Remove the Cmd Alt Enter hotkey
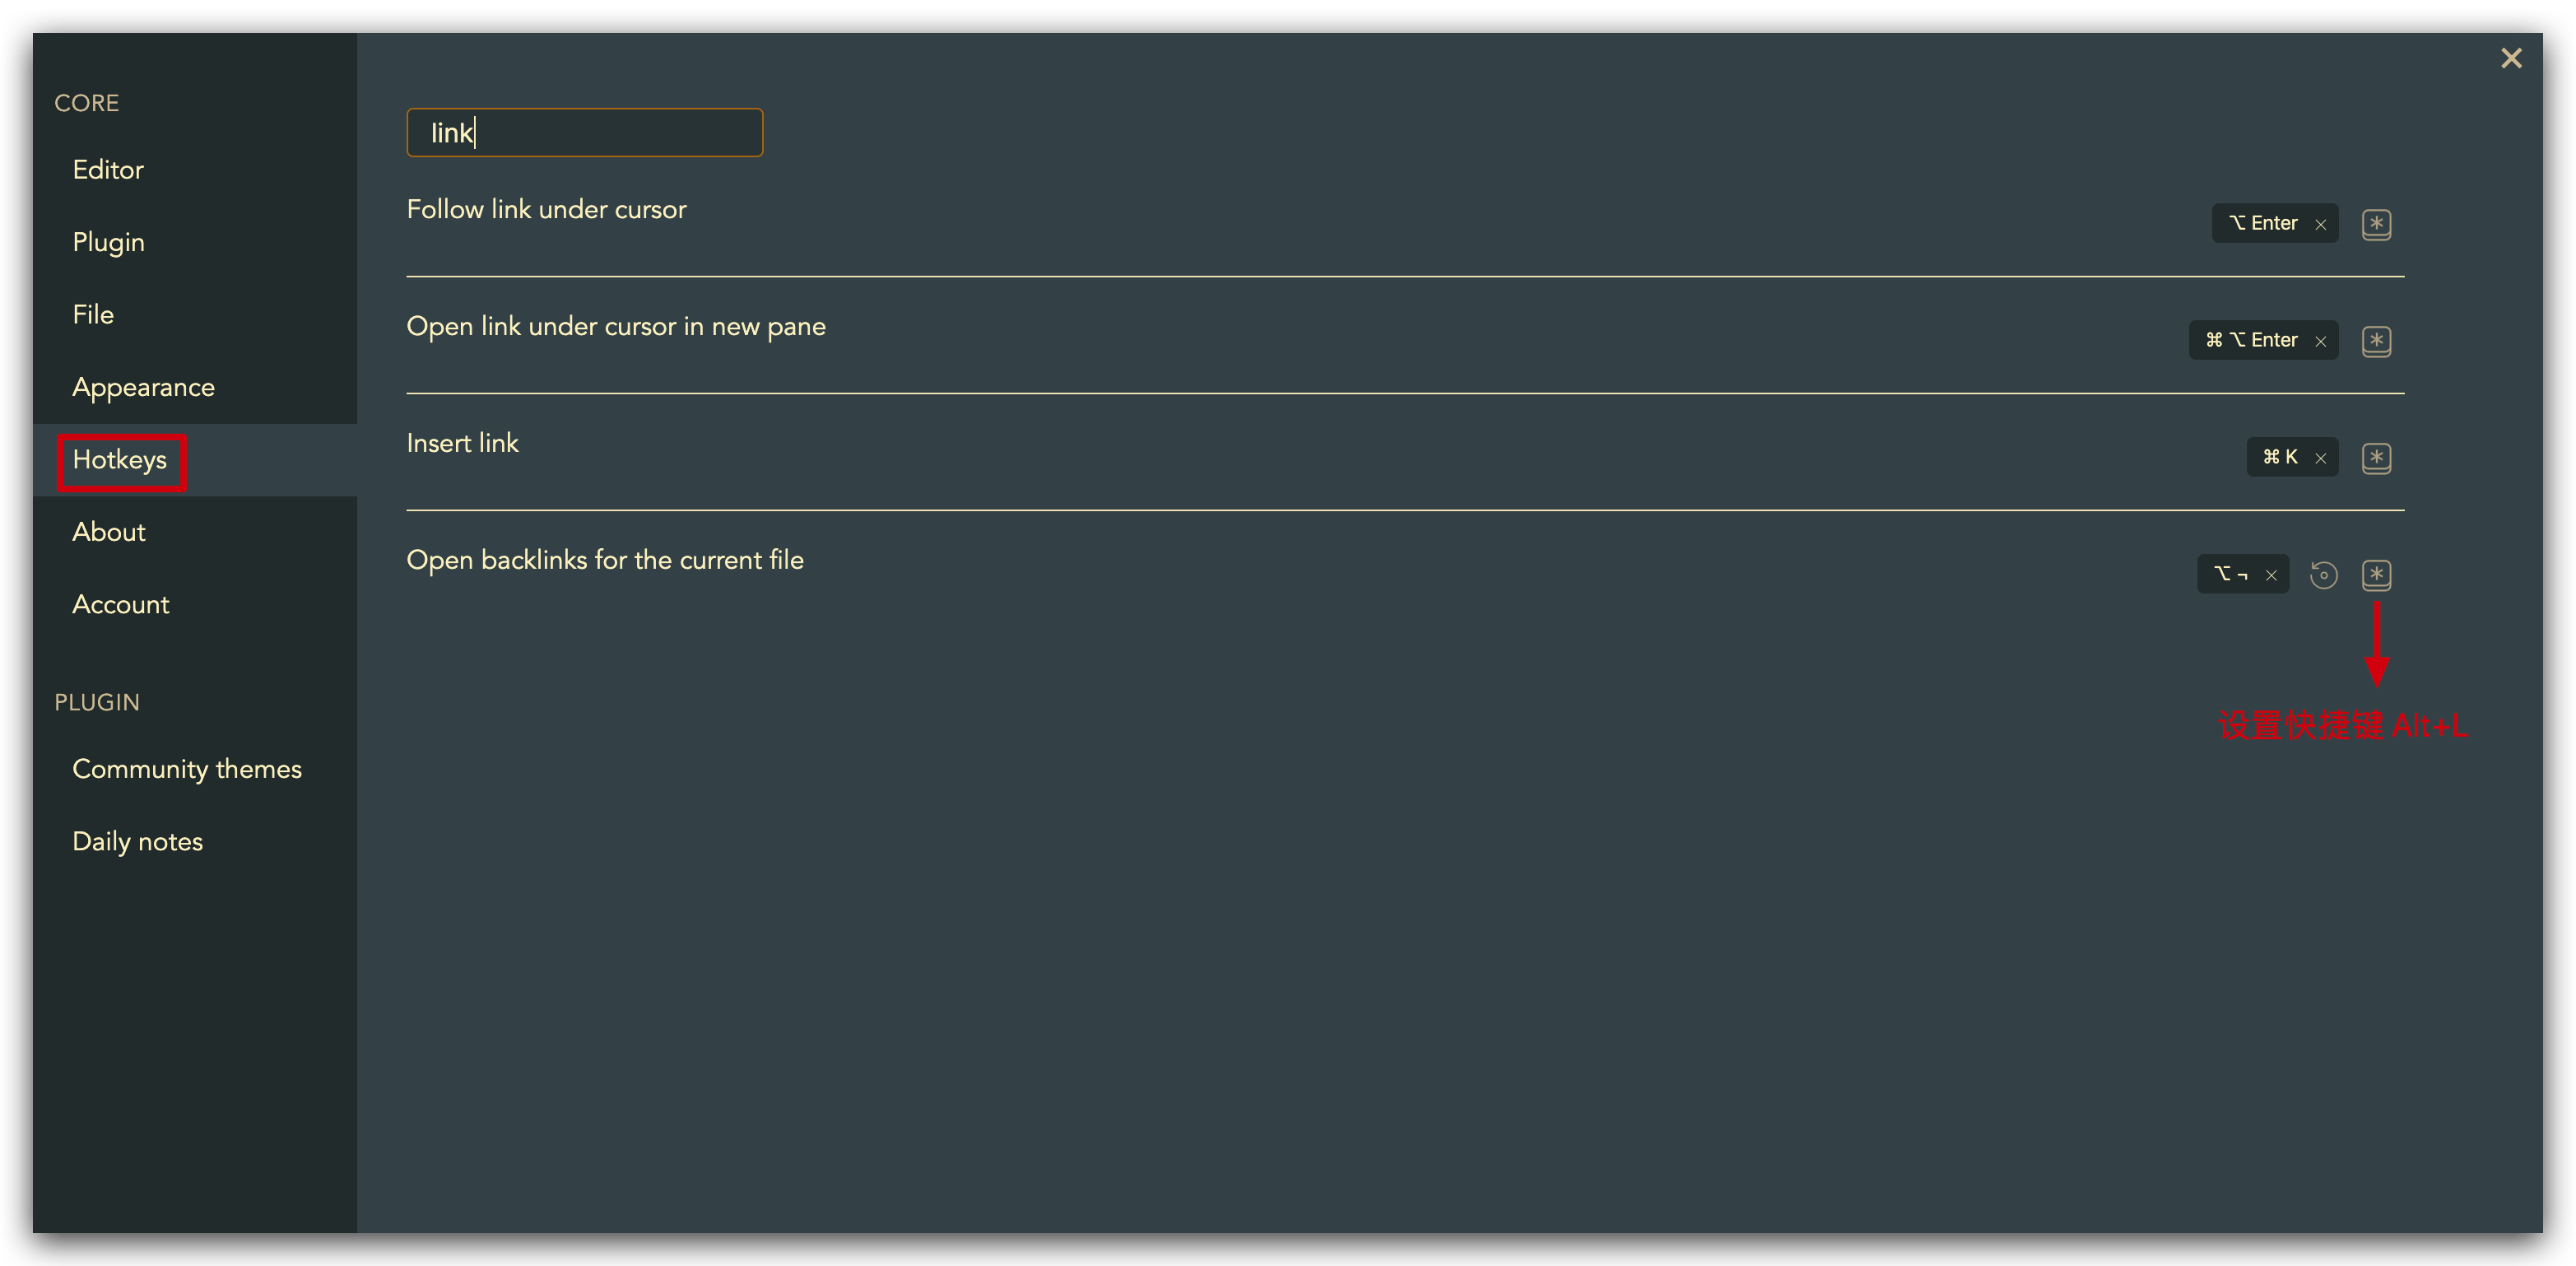The width and height of the screenshot is (2576, 1266). (x=2320, y=342)
